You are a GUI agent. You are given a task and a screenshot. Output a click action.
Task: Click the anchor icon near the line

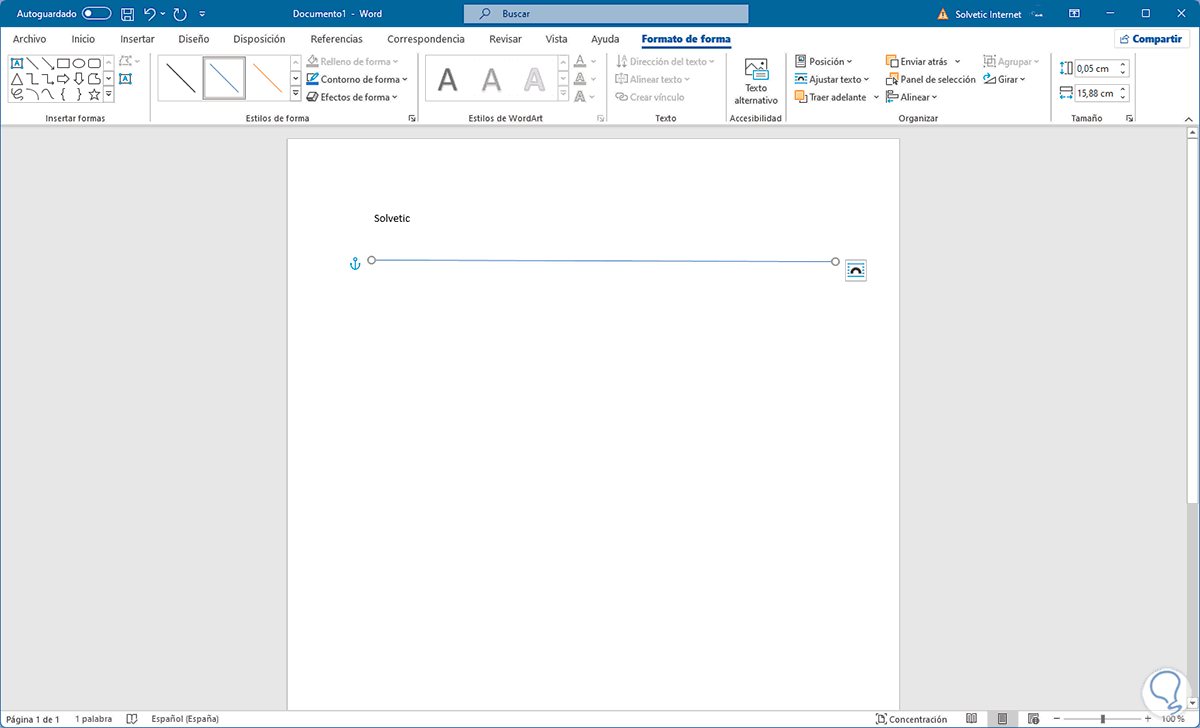(x=353, y=263)
